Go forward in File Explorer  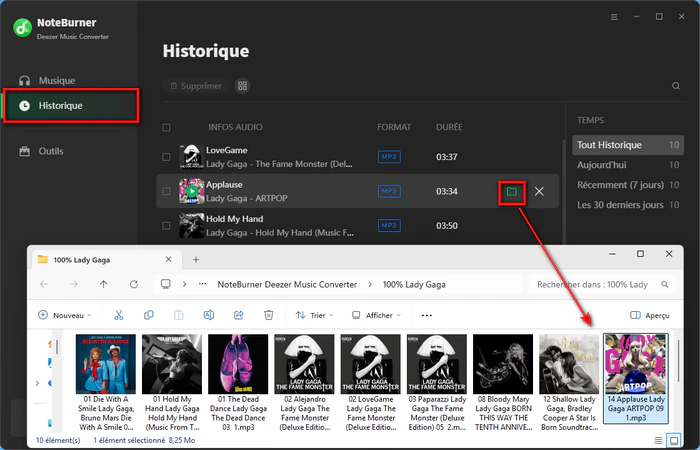click(x=74, y=284)
